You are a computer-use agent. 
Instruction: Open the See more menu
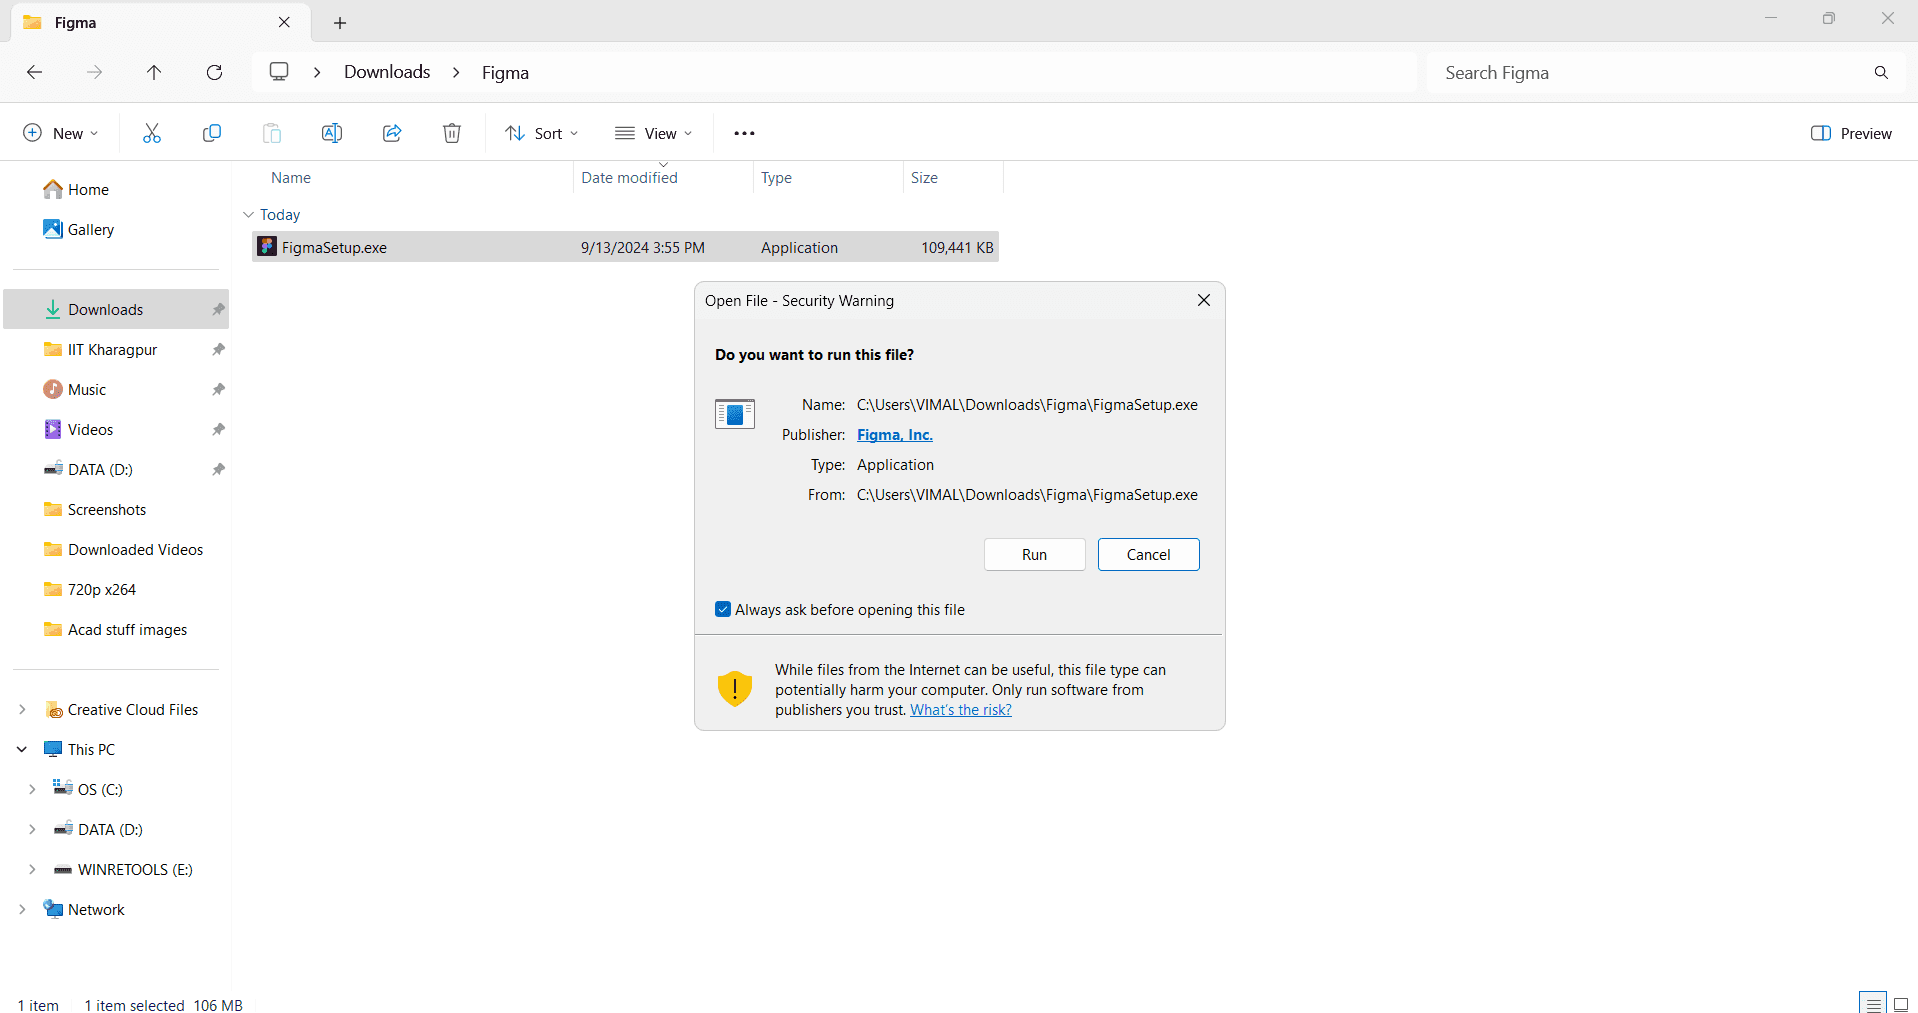(744, 132)
